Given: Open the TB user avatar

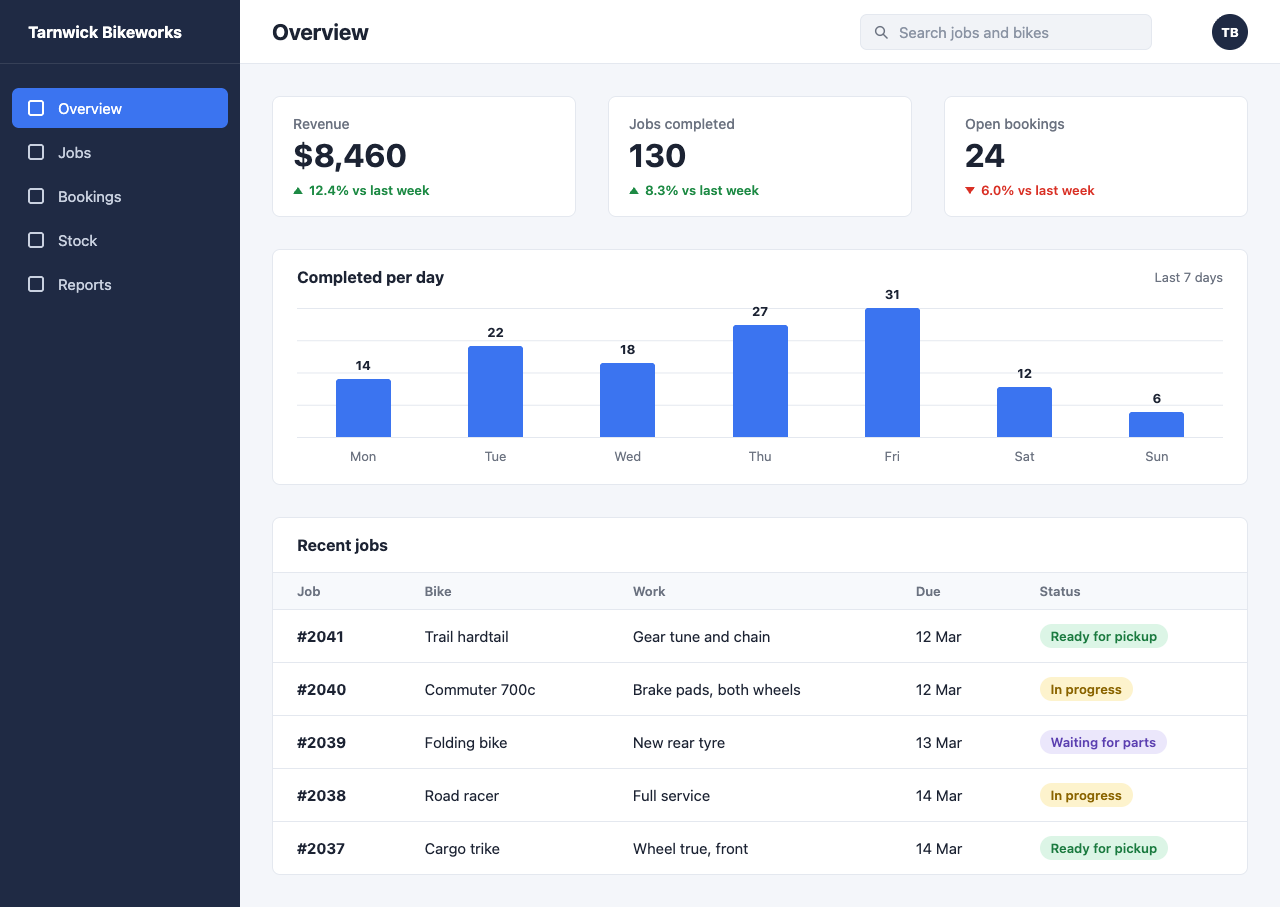Looking at the screenshot, I should (1230, 32).
